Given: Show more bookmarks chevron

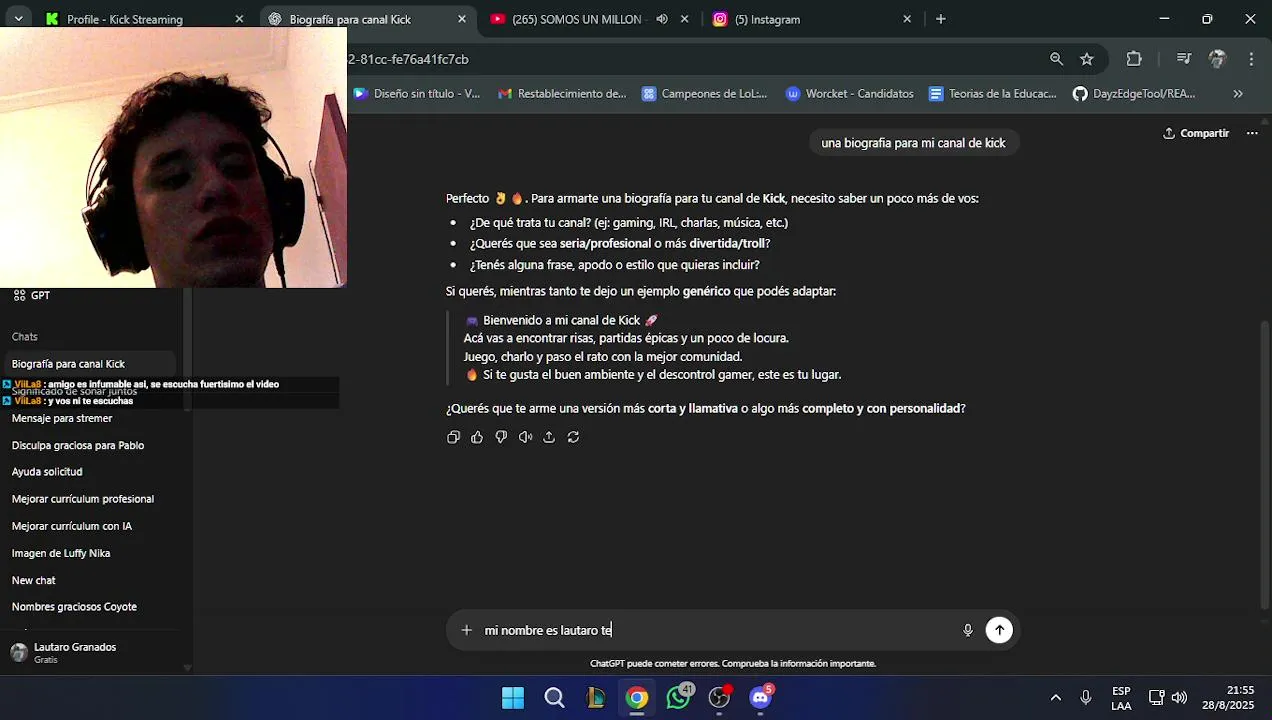Looking at the screenshot, I should click(1238, 94).
